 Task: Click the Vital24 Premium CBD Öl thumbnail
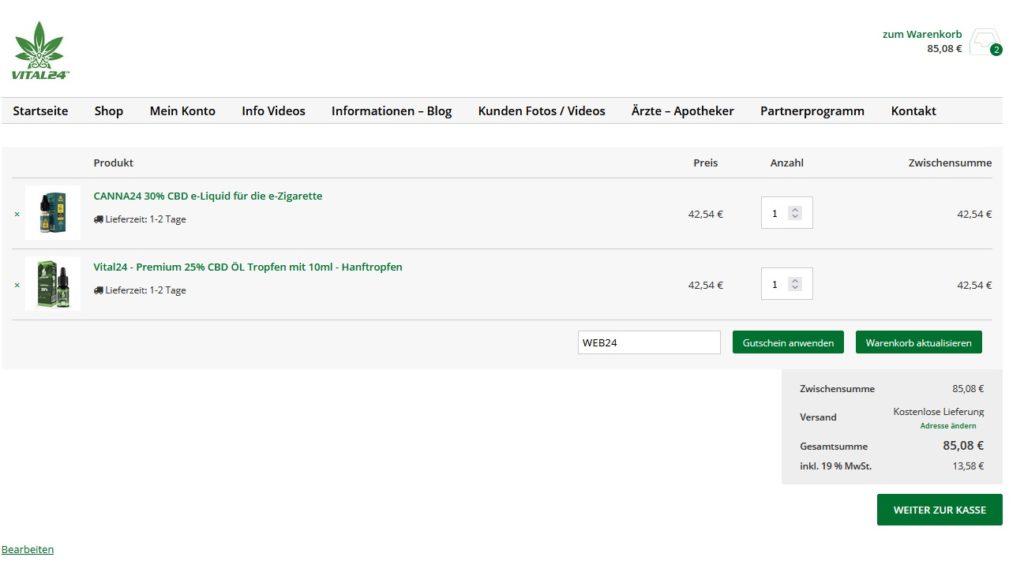point(53,284)
